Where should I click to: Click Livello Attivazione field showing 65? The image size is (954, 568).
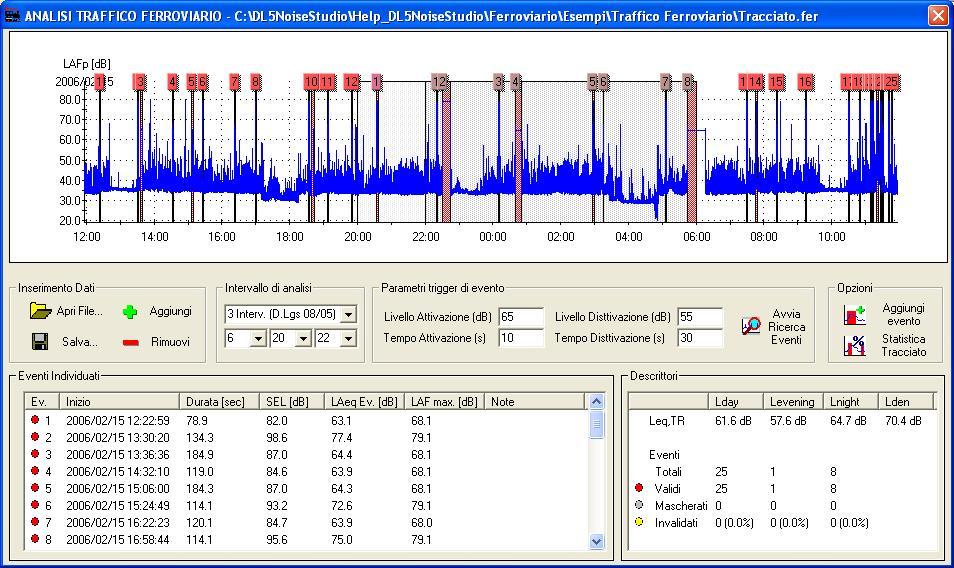521,317
